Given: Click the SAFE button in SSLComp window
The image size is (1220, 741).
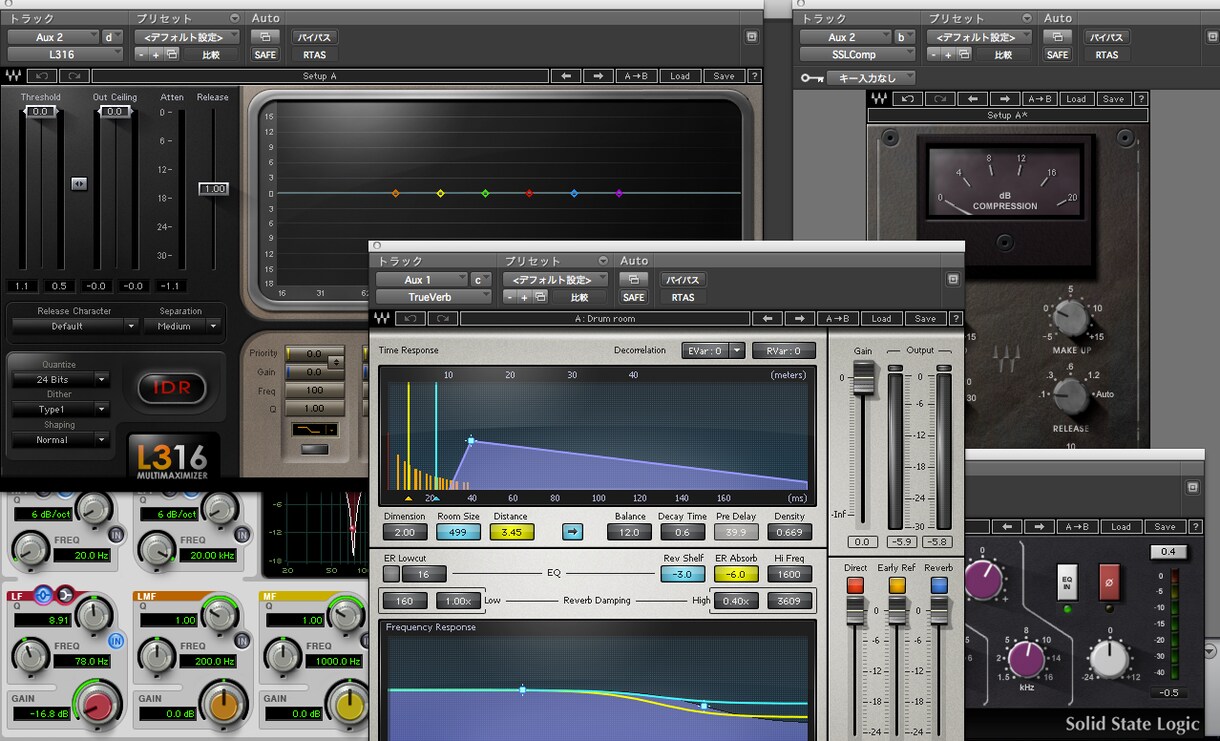Looking at the screenshot, I should (1057, 55).
